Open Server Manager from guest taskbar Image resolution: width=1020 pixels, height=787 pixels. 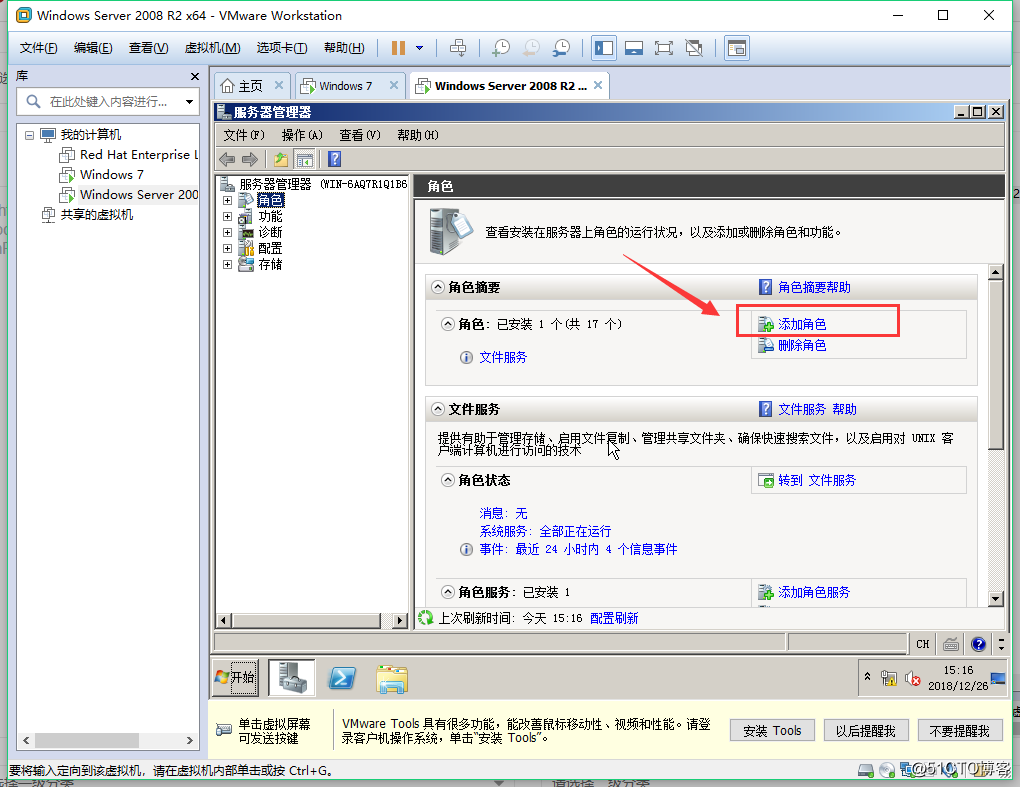292,677
